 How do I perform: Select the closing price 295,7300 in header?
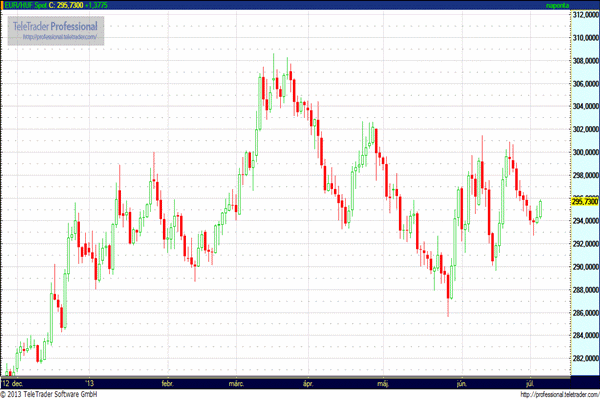68,5
